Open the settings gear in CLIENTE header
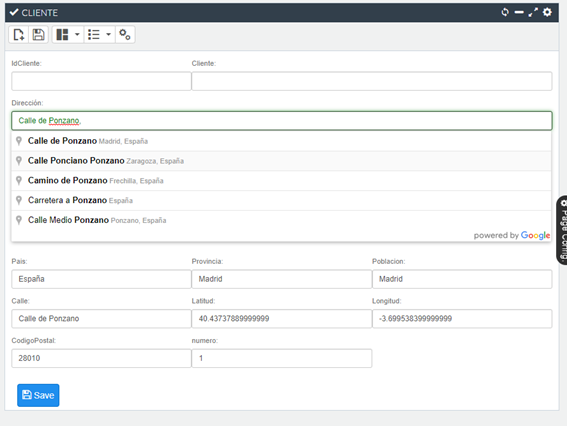Viewport: 567px width, 426px height. coord(547,12)
